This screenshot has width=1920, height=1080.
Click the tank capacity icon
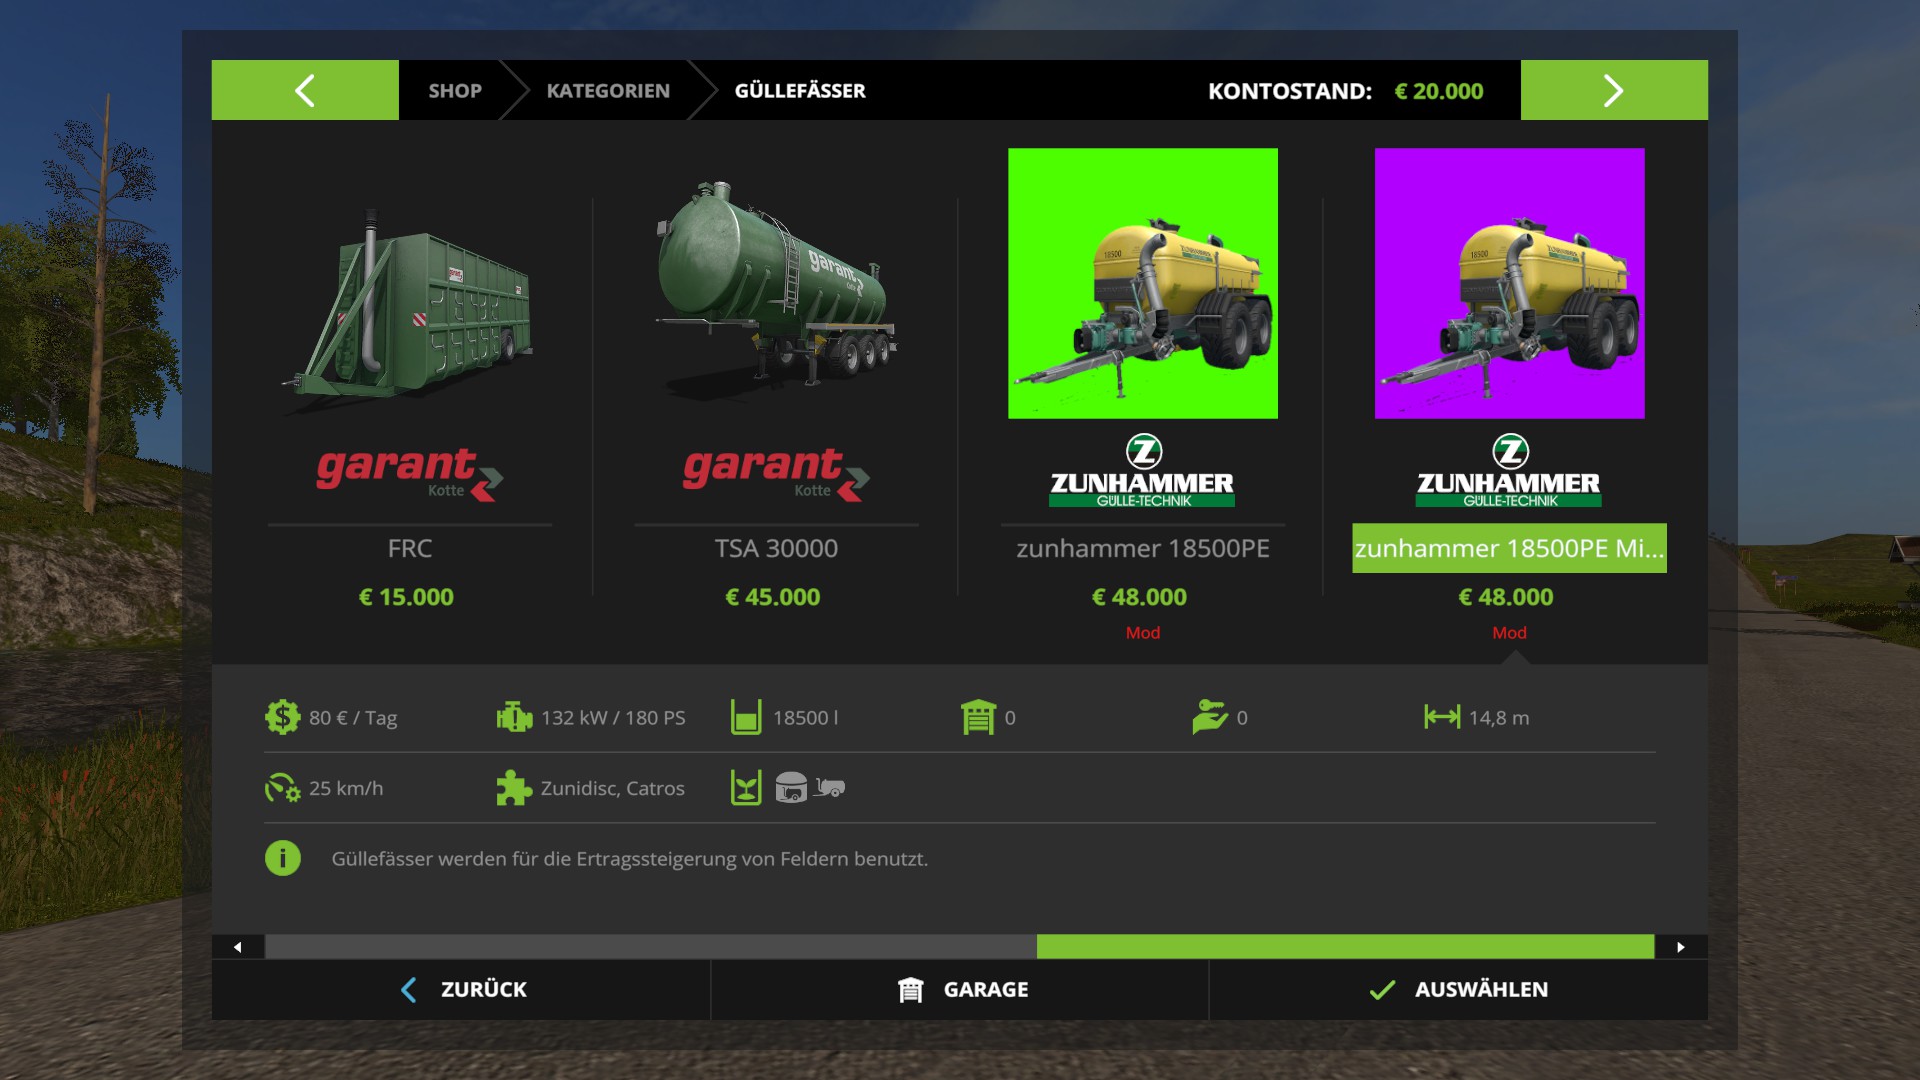[x=746, y=717]
